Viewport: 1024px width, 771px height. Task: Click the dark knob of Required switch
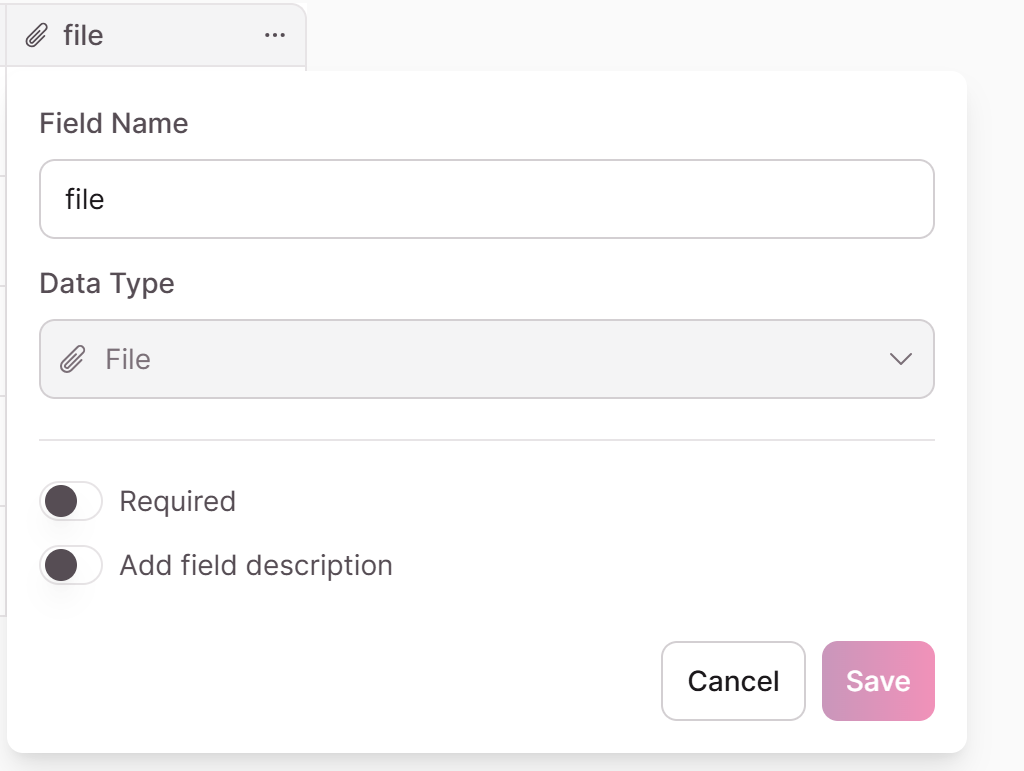click(61, 501)
